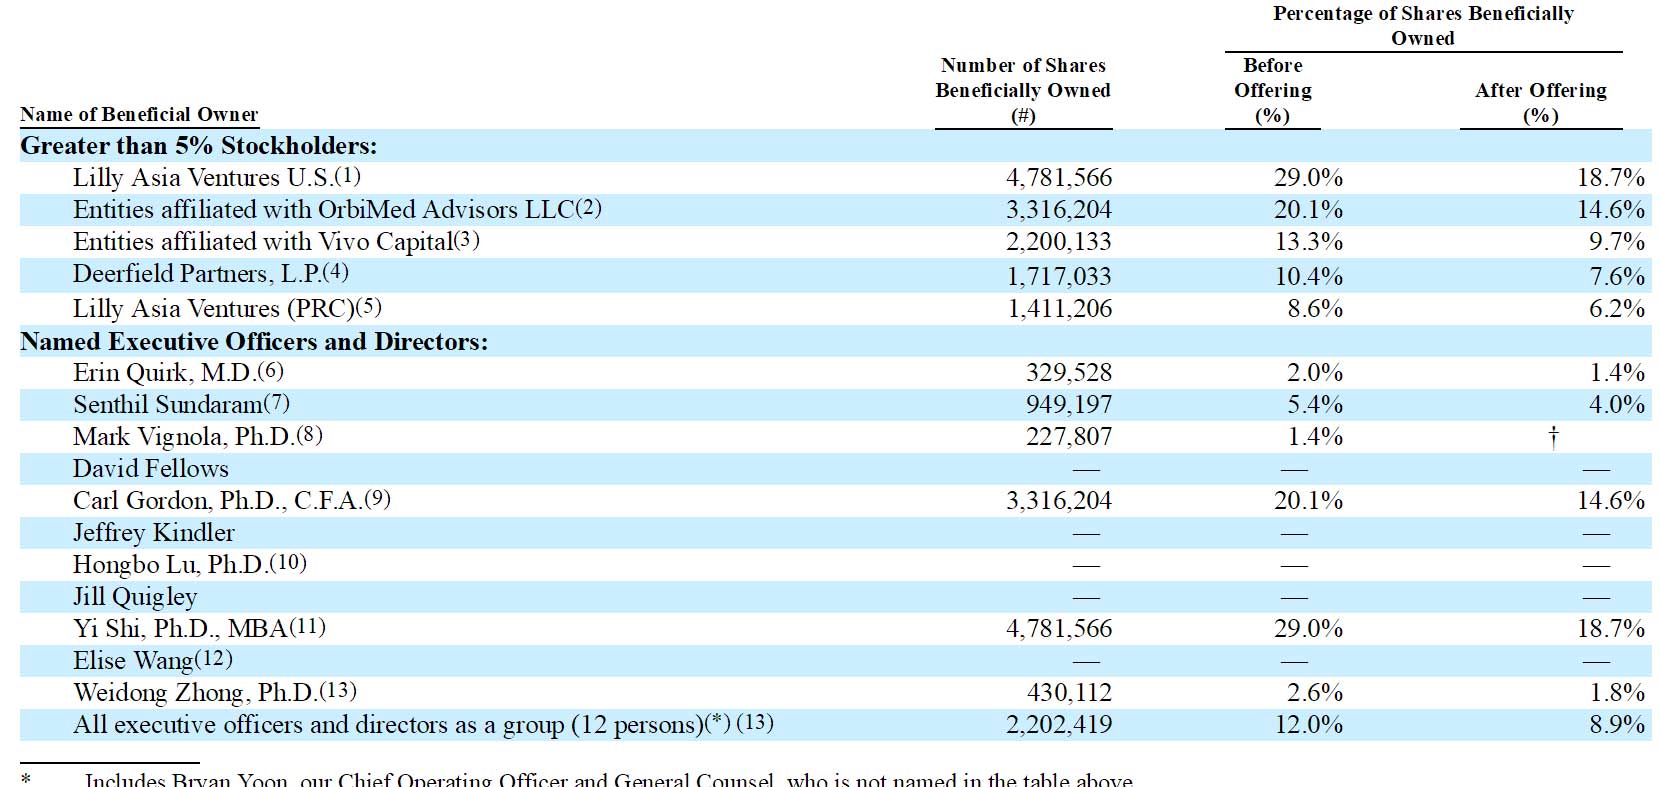Image resolution: width=1660 pixels, height=787 pixels.
Task: Click the name 'Yi Shi, Ph.D., MBA'
Action: [181, 628]
